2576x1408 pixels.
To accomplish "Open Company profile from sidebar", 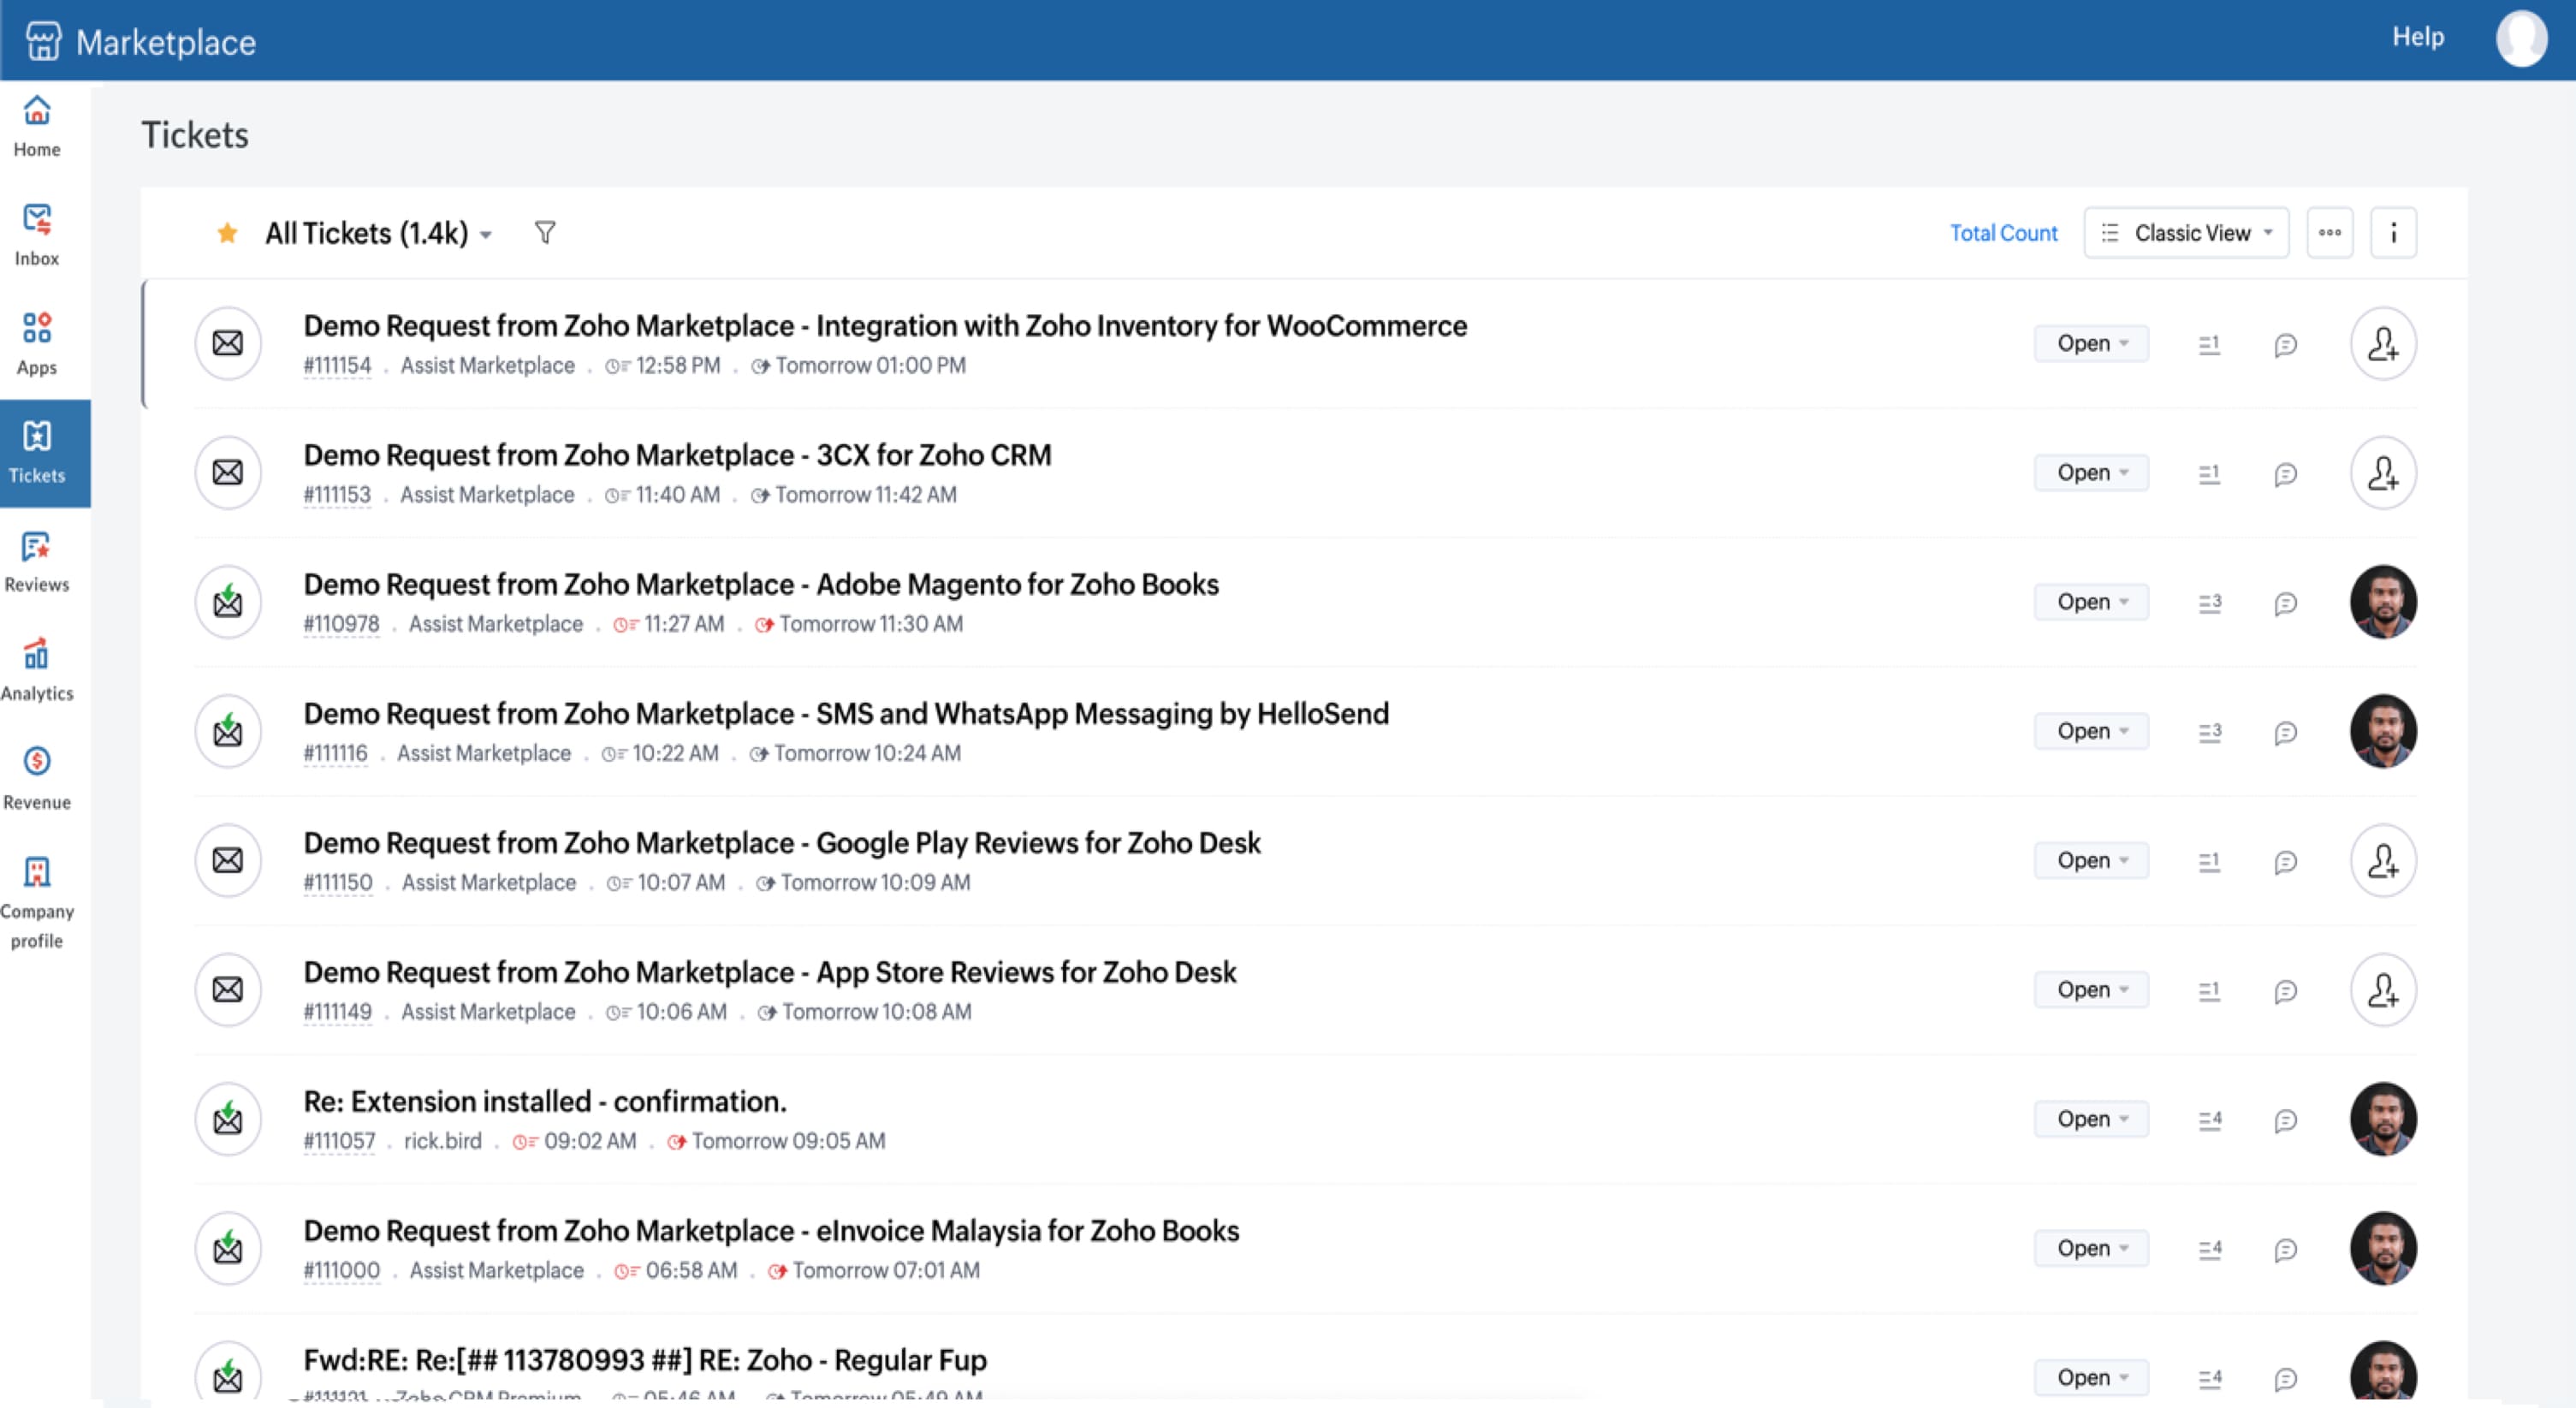I will (x=37, y=903).
